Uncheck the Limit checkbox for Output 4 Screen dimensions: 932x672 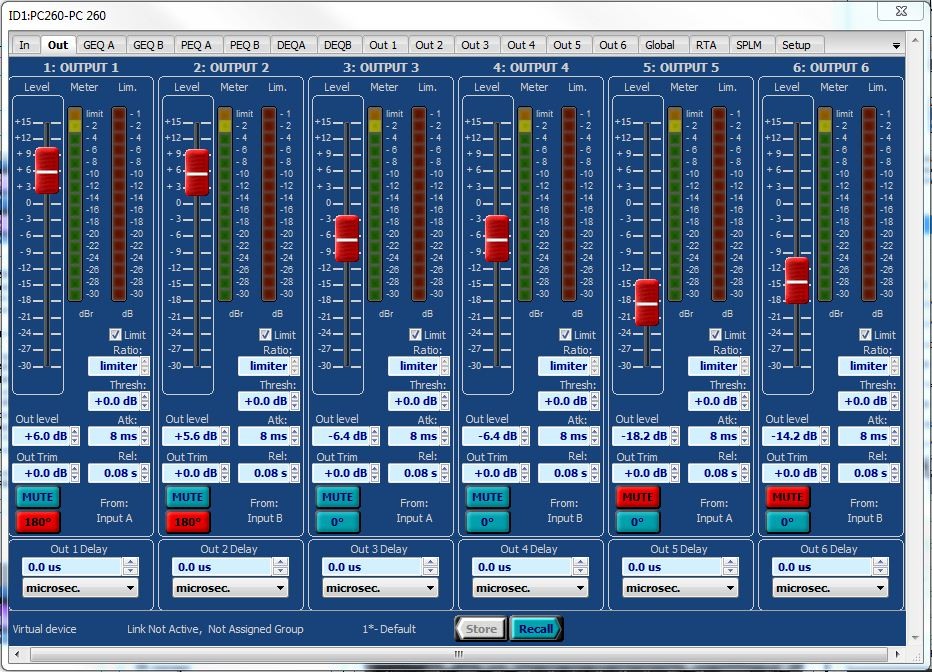565,335
